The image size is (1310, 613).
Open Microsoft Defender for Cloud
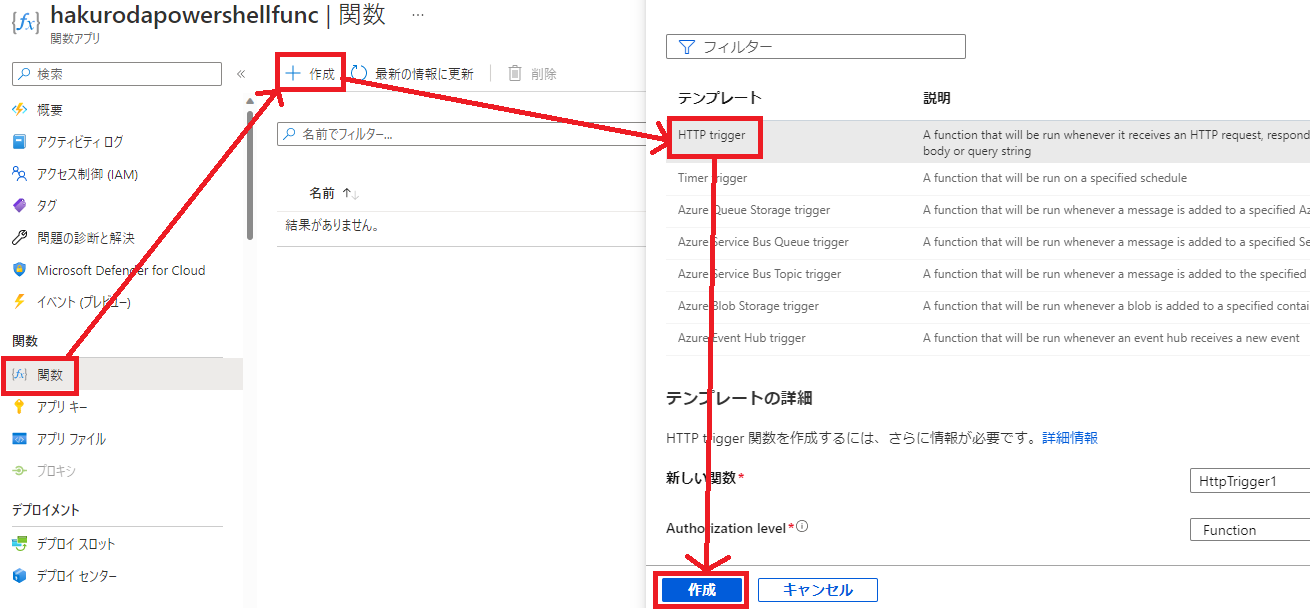click(120, 269)
